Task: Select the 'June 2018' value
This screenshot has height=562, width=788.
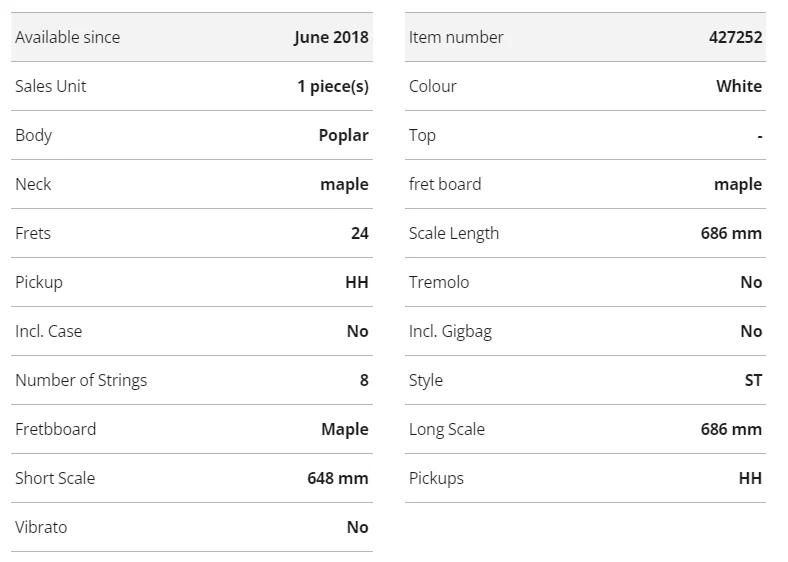Action: (331, 37)
